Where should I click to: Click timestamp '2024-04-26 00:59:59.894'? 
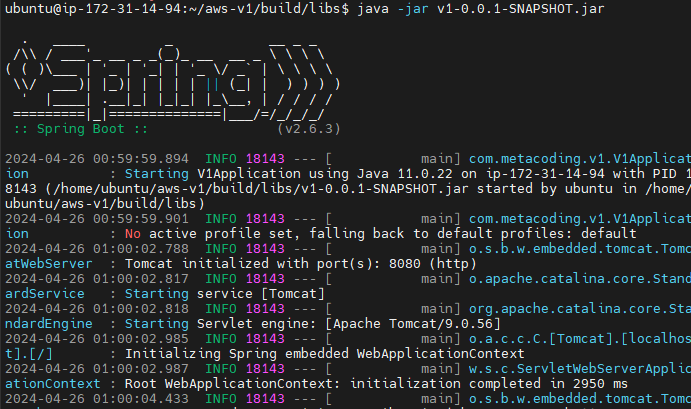tap(97, 159)
